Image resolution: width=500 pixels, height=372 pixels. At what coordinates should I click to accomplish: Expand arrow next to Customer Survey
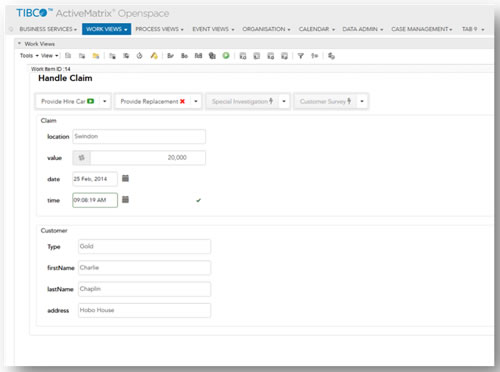[x=362, y=101]
